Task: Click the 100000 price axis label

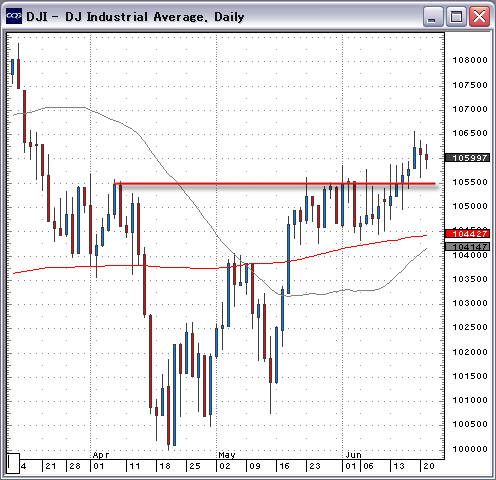Action: (x=470, y=449)
